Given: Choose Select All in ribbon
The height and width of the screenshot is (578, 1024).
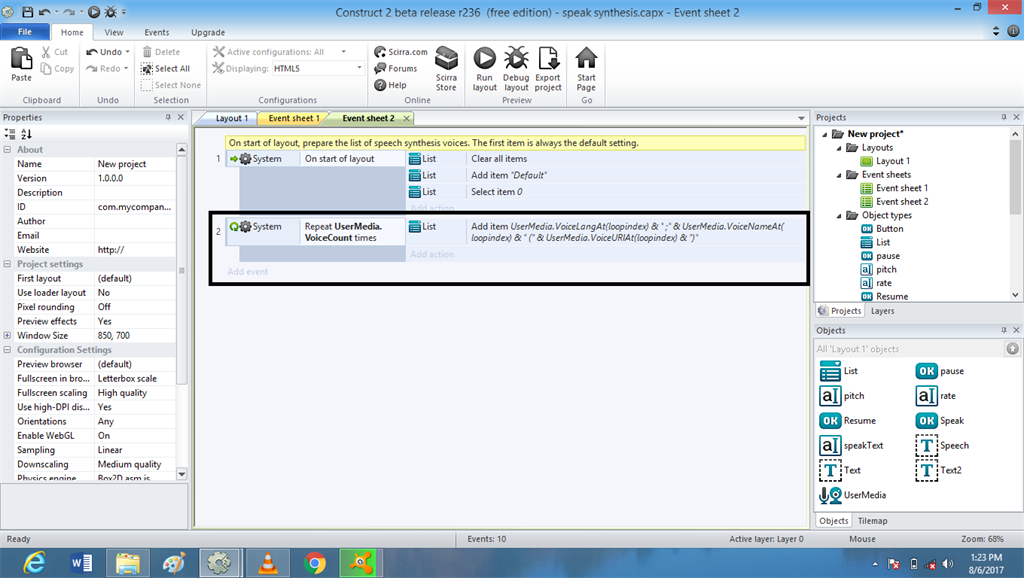Looking at the screenshot, I should pyautogui.click(x=166, y=69).
